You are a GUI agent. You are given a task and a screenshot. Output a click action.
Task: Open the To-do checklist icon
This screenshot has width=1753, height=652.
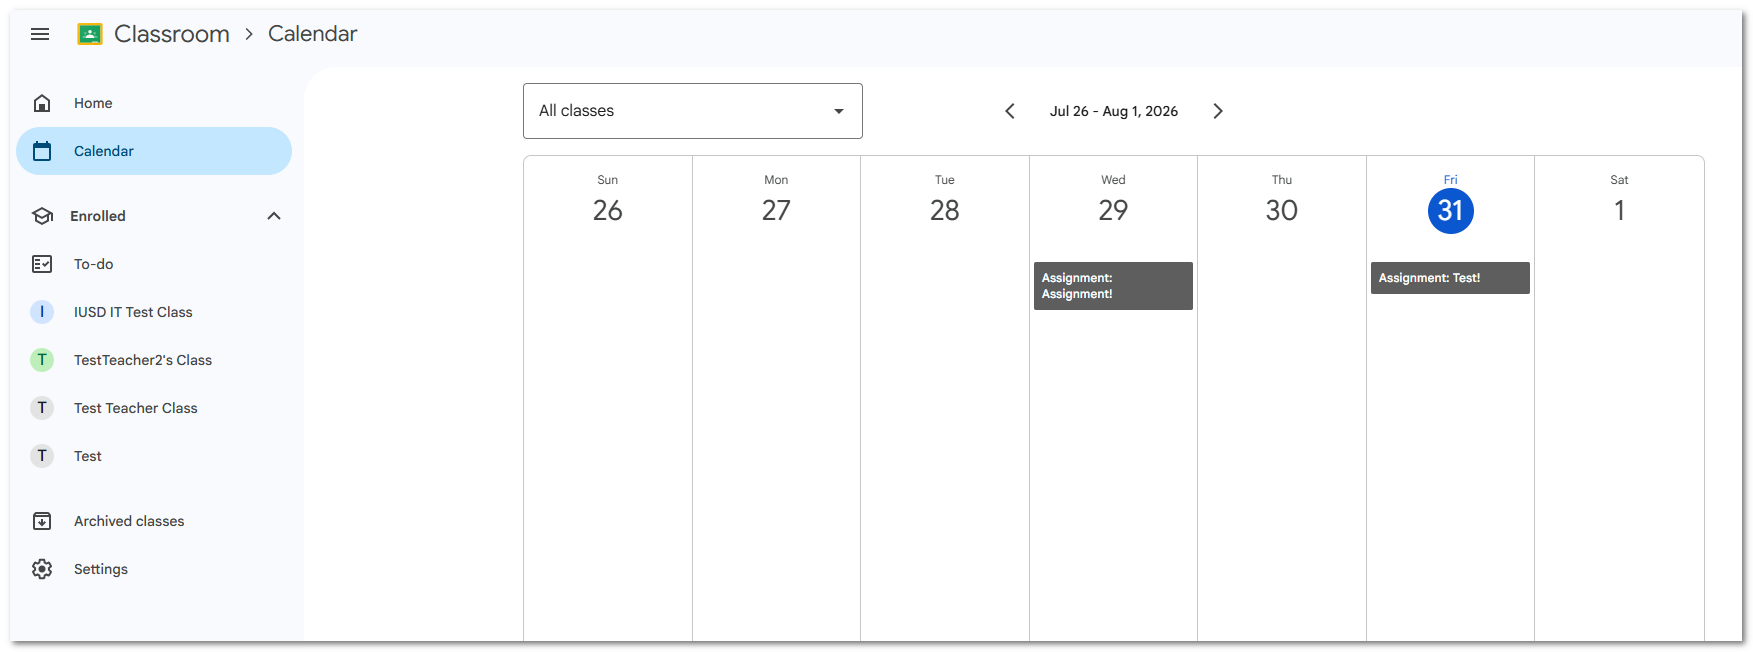tap(42, 264)
